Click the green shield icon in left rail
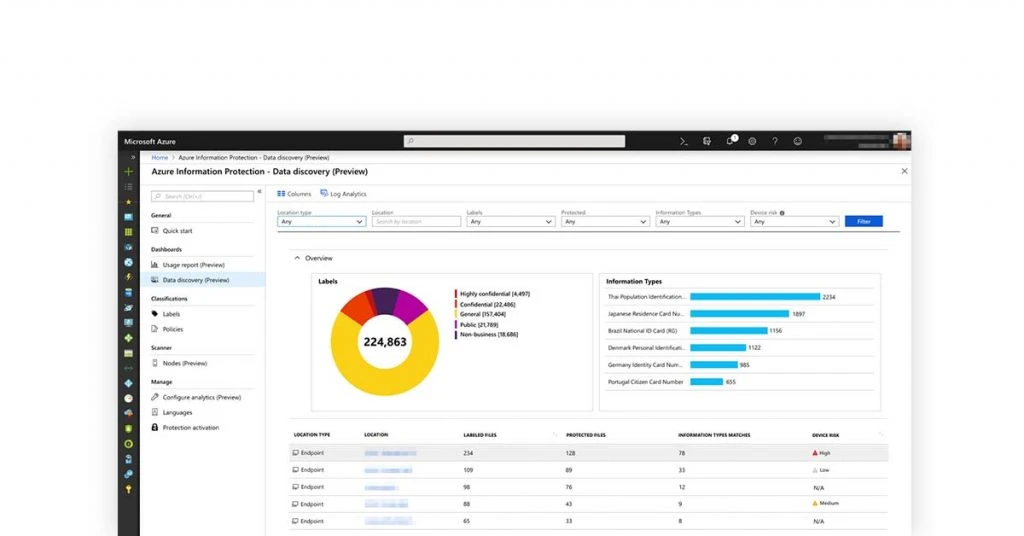This screenshot has width=1024, height=536. point(129,429)
